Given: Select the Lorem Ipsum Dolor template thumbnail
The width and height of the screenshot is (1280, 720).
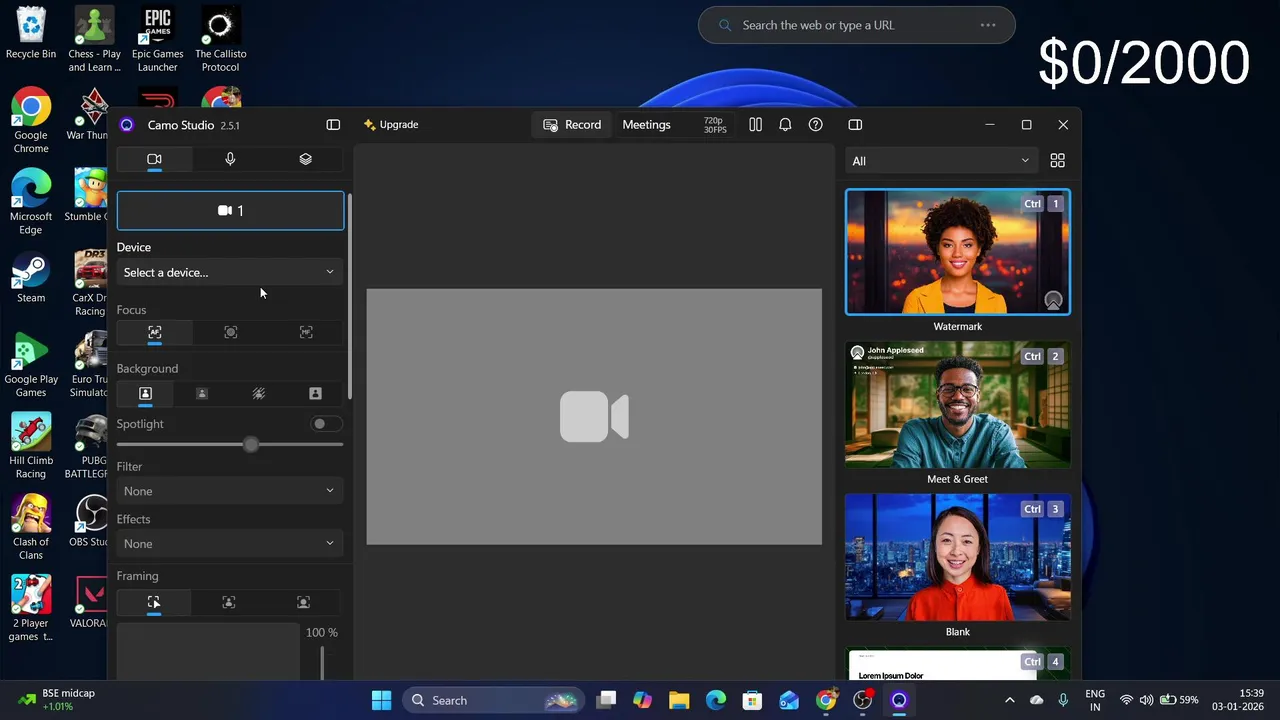Looking at the screenshot, I should click(x=958, y=664).
